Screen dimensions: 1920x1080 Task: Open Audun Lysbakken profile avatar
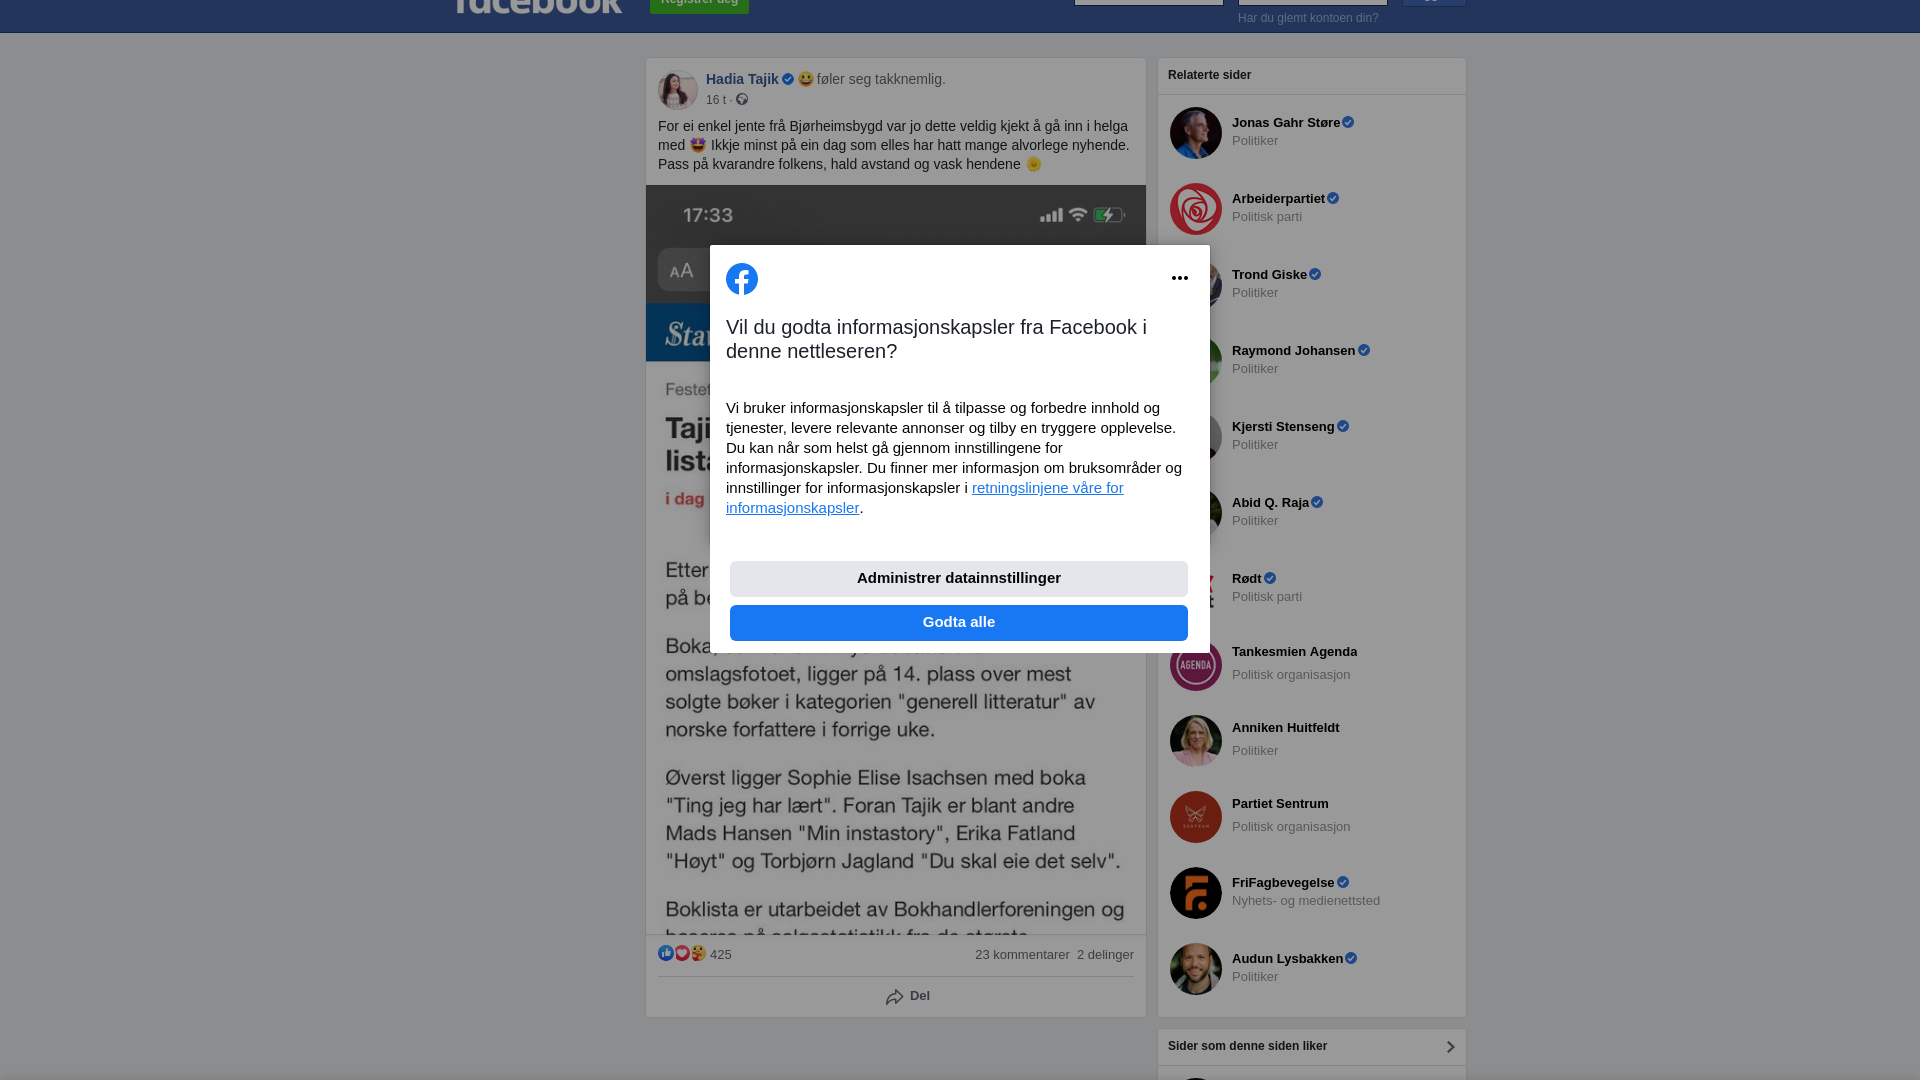(1196, 969)
